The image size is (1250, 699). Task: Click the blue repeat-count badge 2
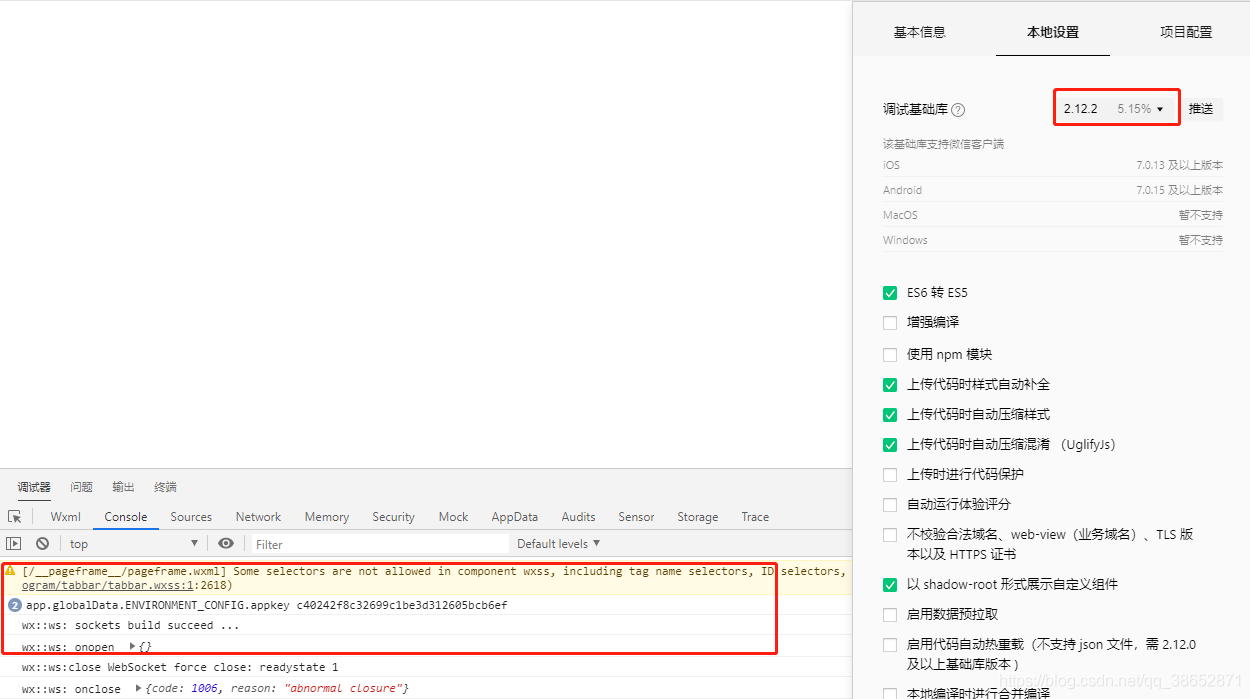pyautogui.click(x=15, y=605)
